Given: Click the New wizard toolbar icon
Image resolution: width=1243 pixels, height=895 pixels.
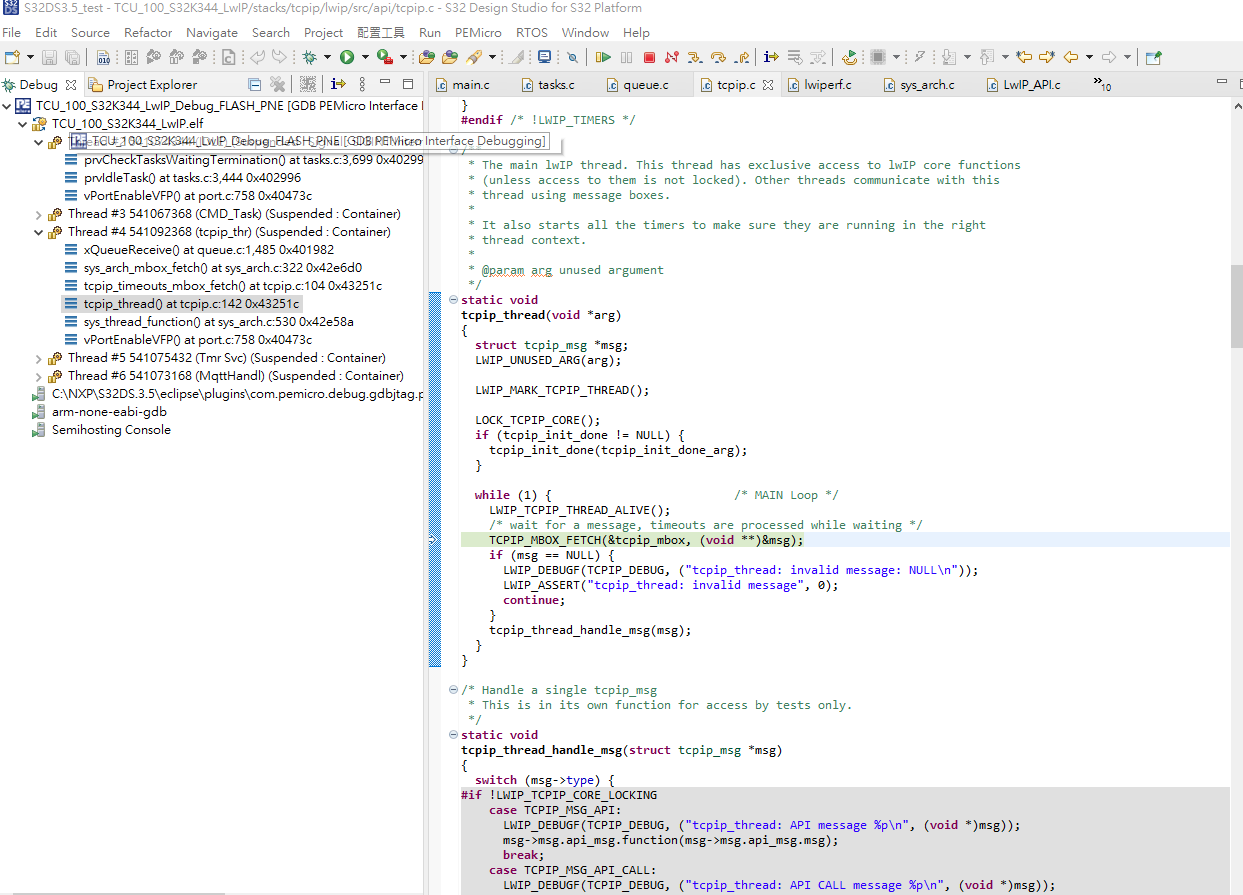Looking at the screenshot, I should coord(12,58).
